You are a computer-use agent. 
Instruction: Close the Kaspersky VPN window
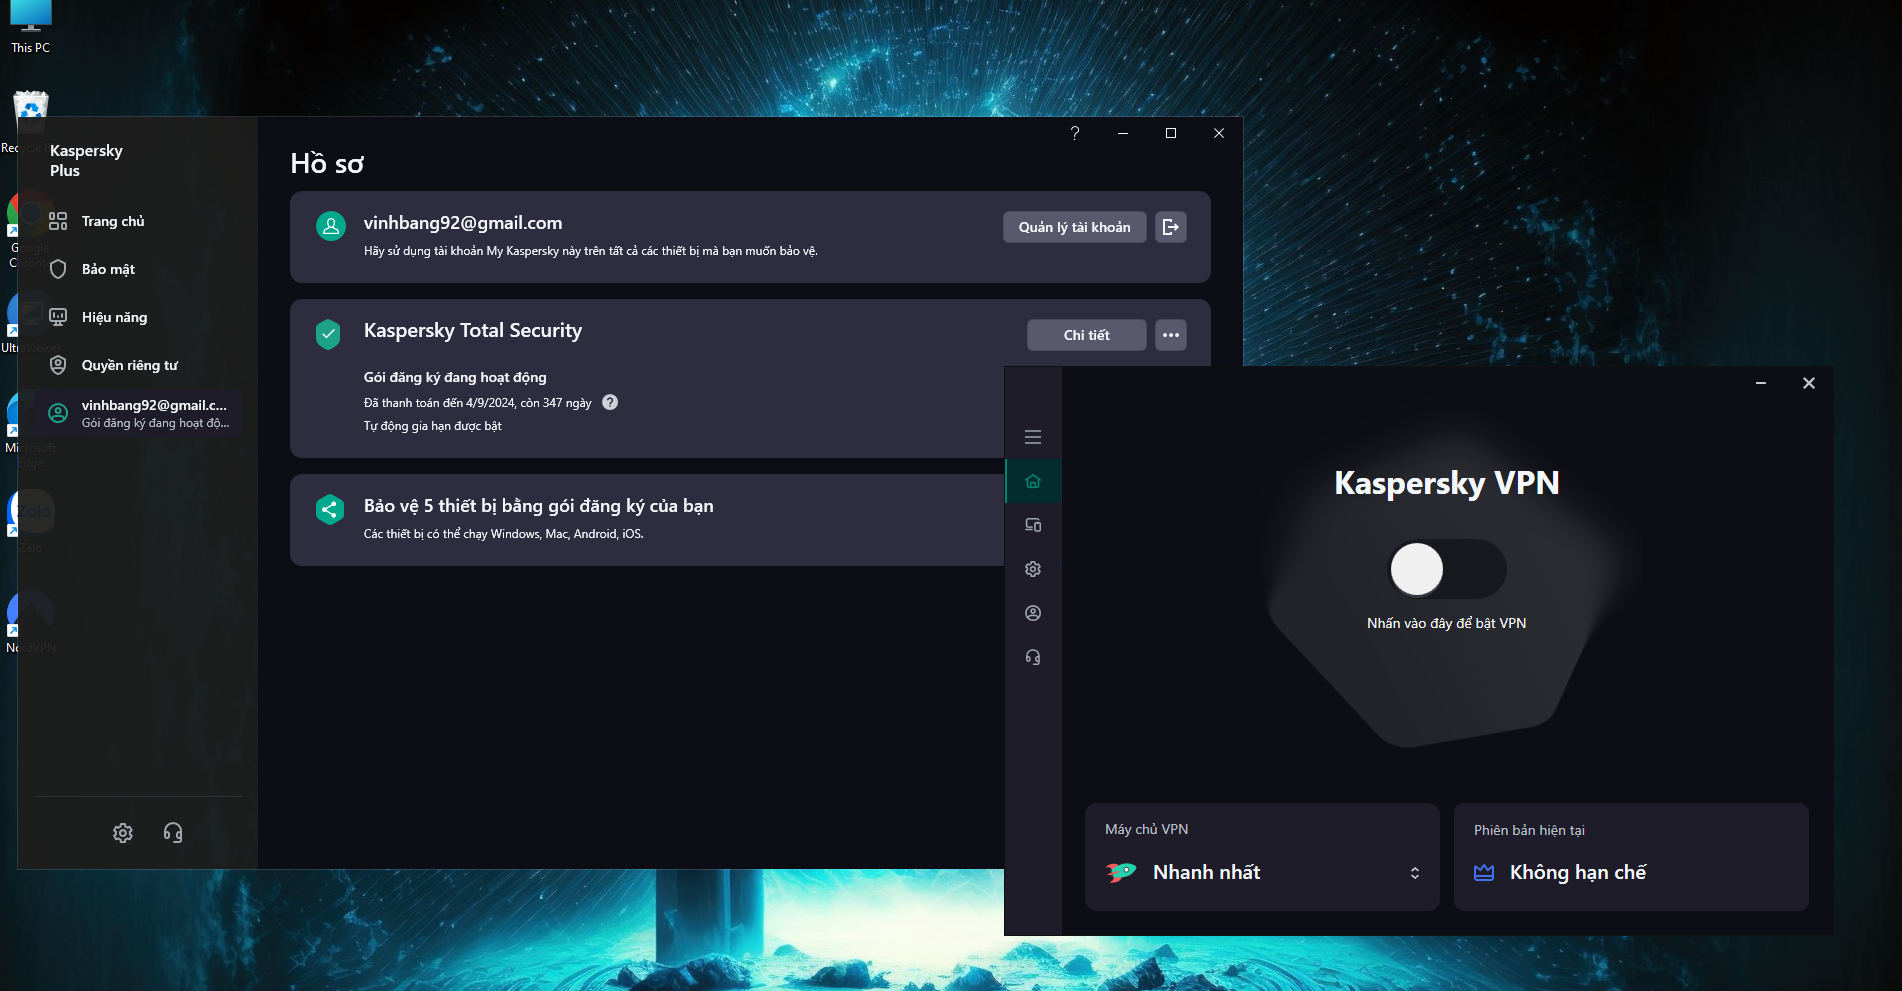[1809, 383]
